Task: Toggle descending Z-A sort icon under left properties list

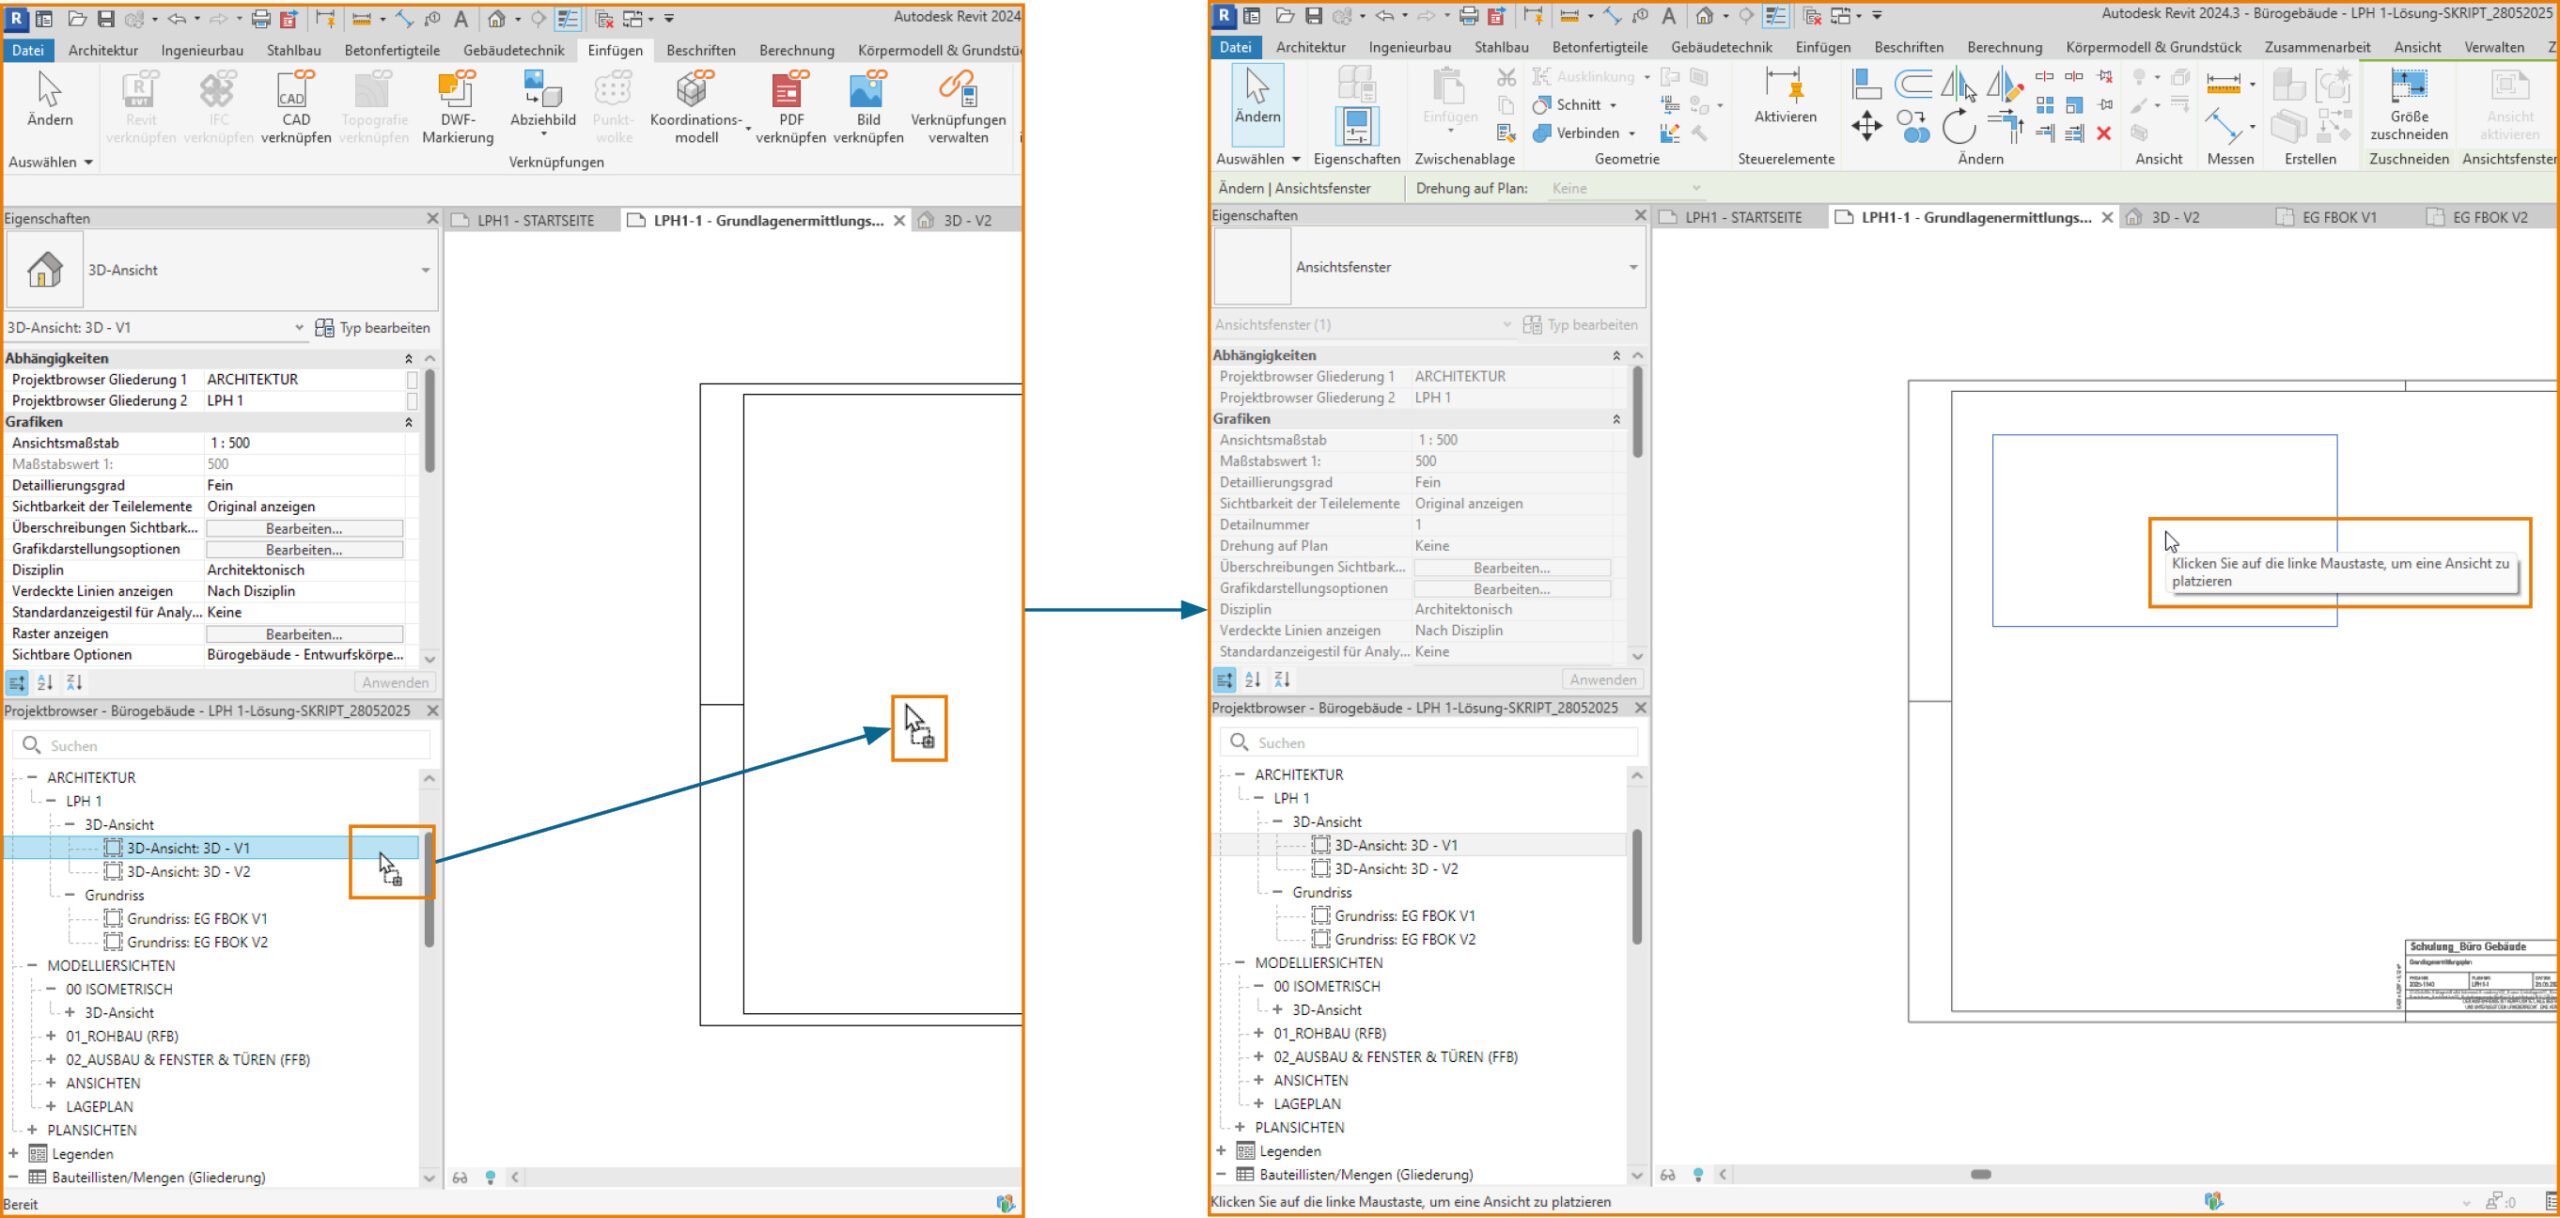Action: pyautogui.click(x=75, y=683)
